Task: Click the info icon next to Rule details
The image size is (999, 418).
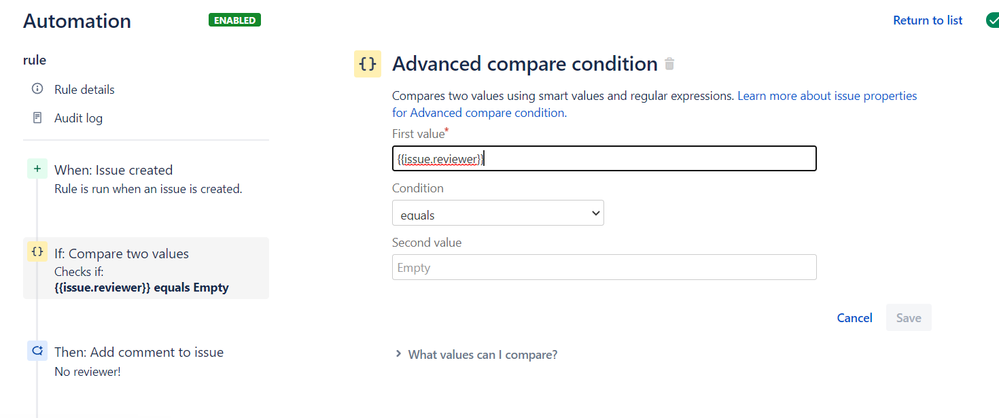Action: coord(37,89)
